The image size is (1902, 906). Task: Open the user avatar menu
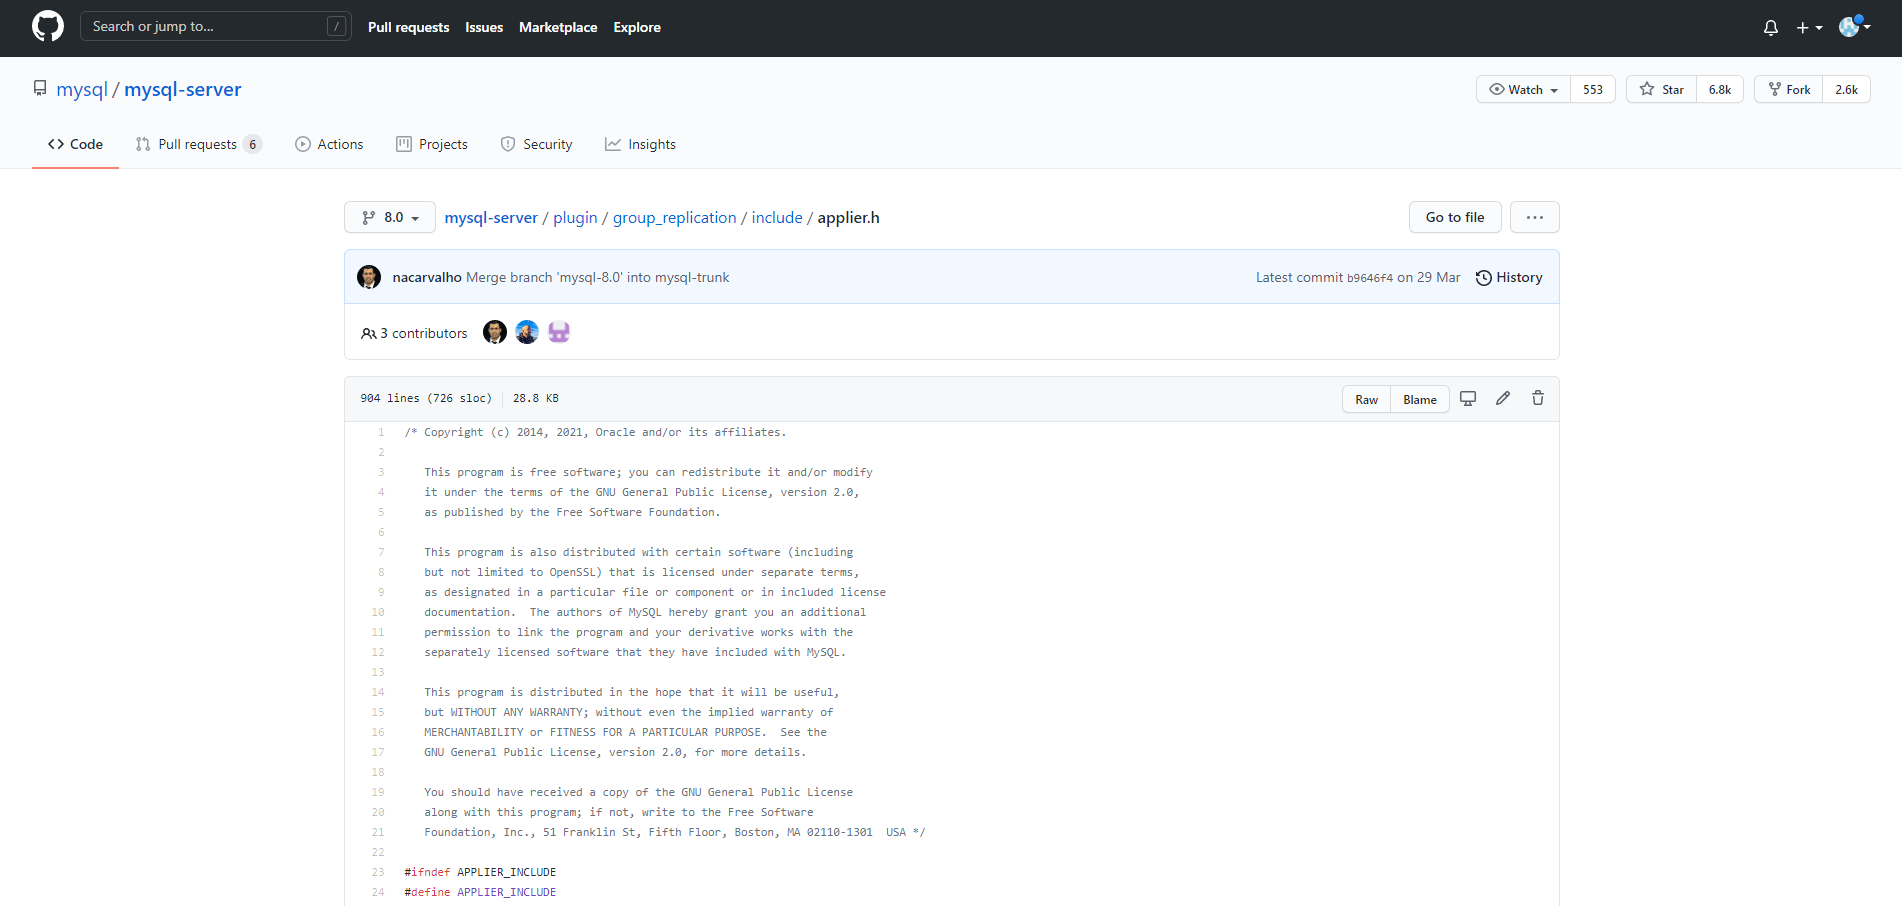coord(1854,27)
